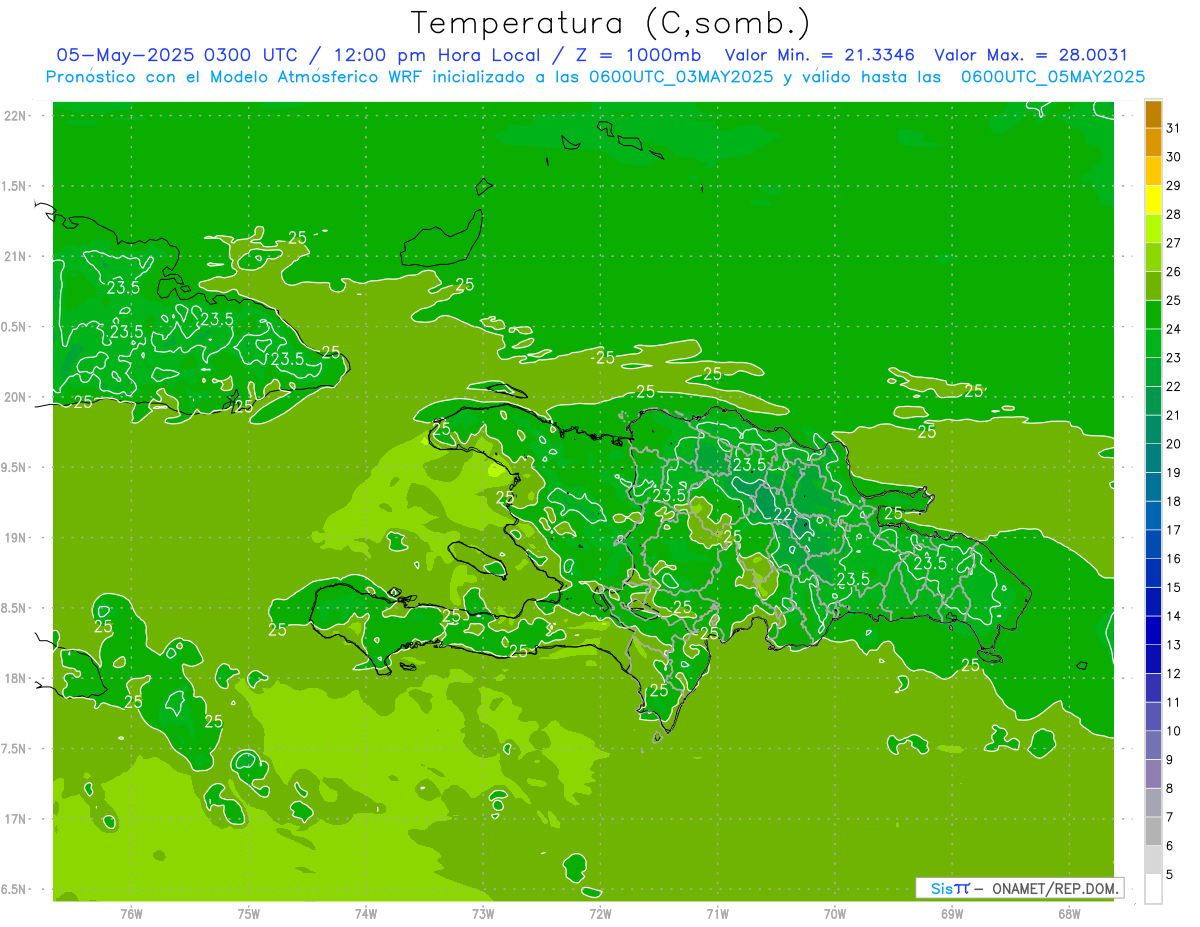The height and width of the screenshot is (927, 1200).
Task: Click the "12:00 pm Hora Local" text
Action: [x=439, y=55]
